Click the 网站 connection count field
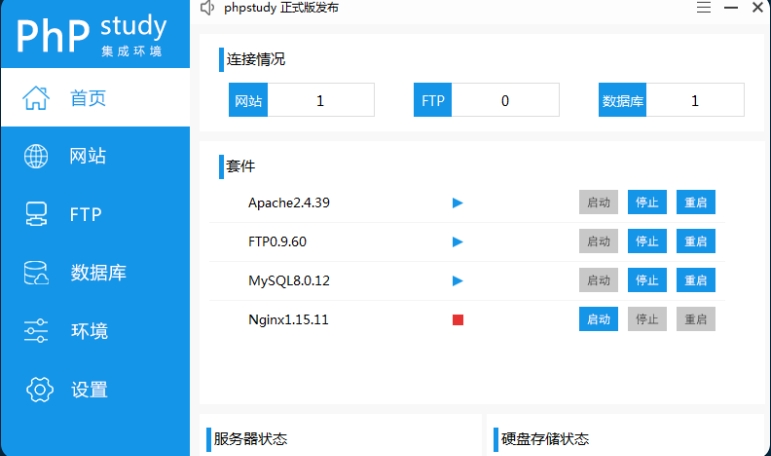771x456 pixels. pos(320,100)
